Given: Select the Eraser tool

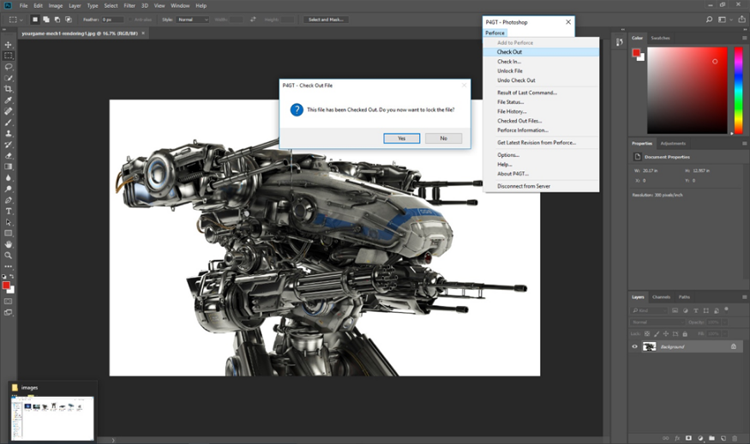Looking at the screenshot, I should [8, 155].
